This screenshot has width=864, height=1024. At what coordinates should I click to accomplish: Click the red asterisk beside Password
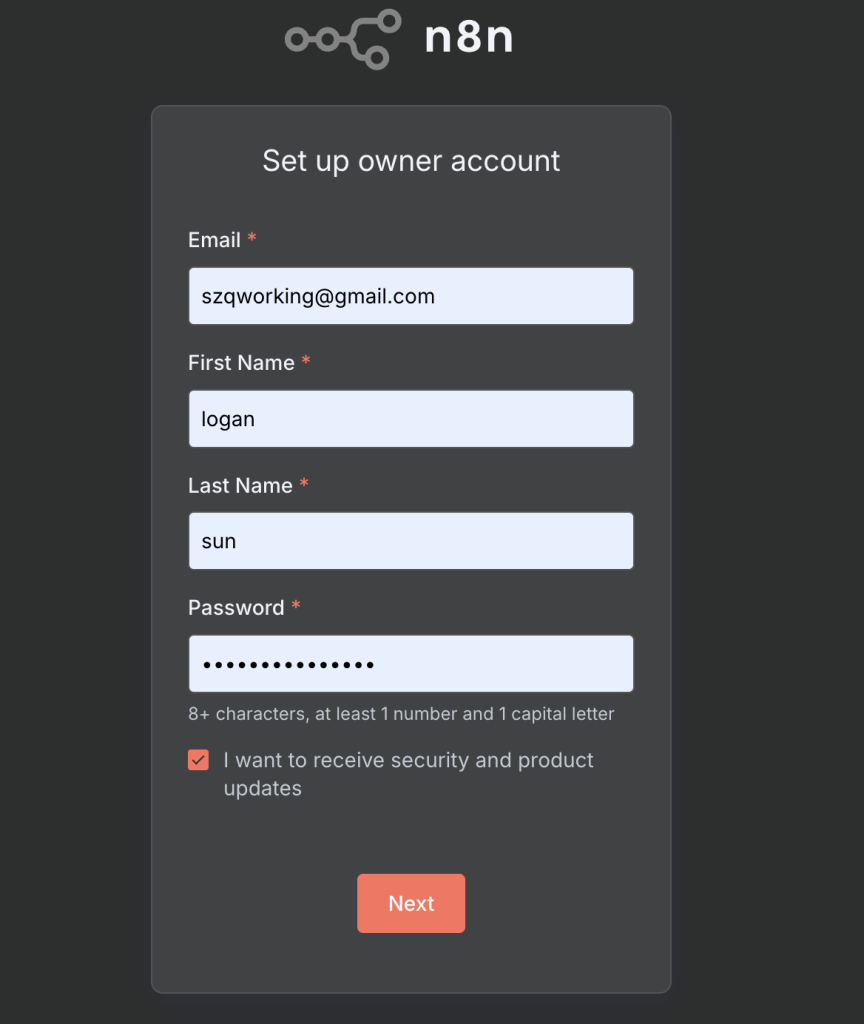[296, 607]
